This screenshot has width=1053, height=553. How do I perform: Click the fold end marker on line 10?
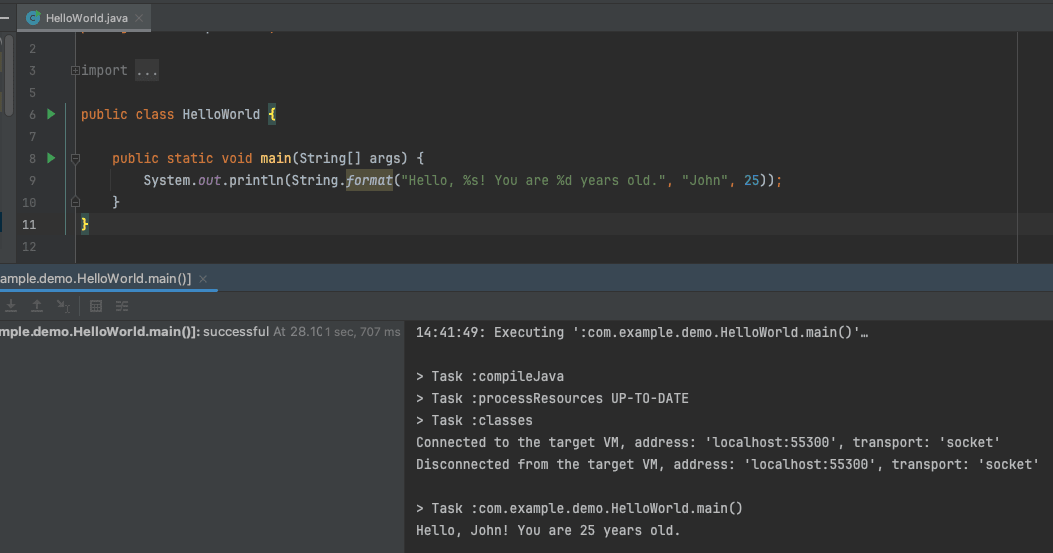(x=75, y=202)
